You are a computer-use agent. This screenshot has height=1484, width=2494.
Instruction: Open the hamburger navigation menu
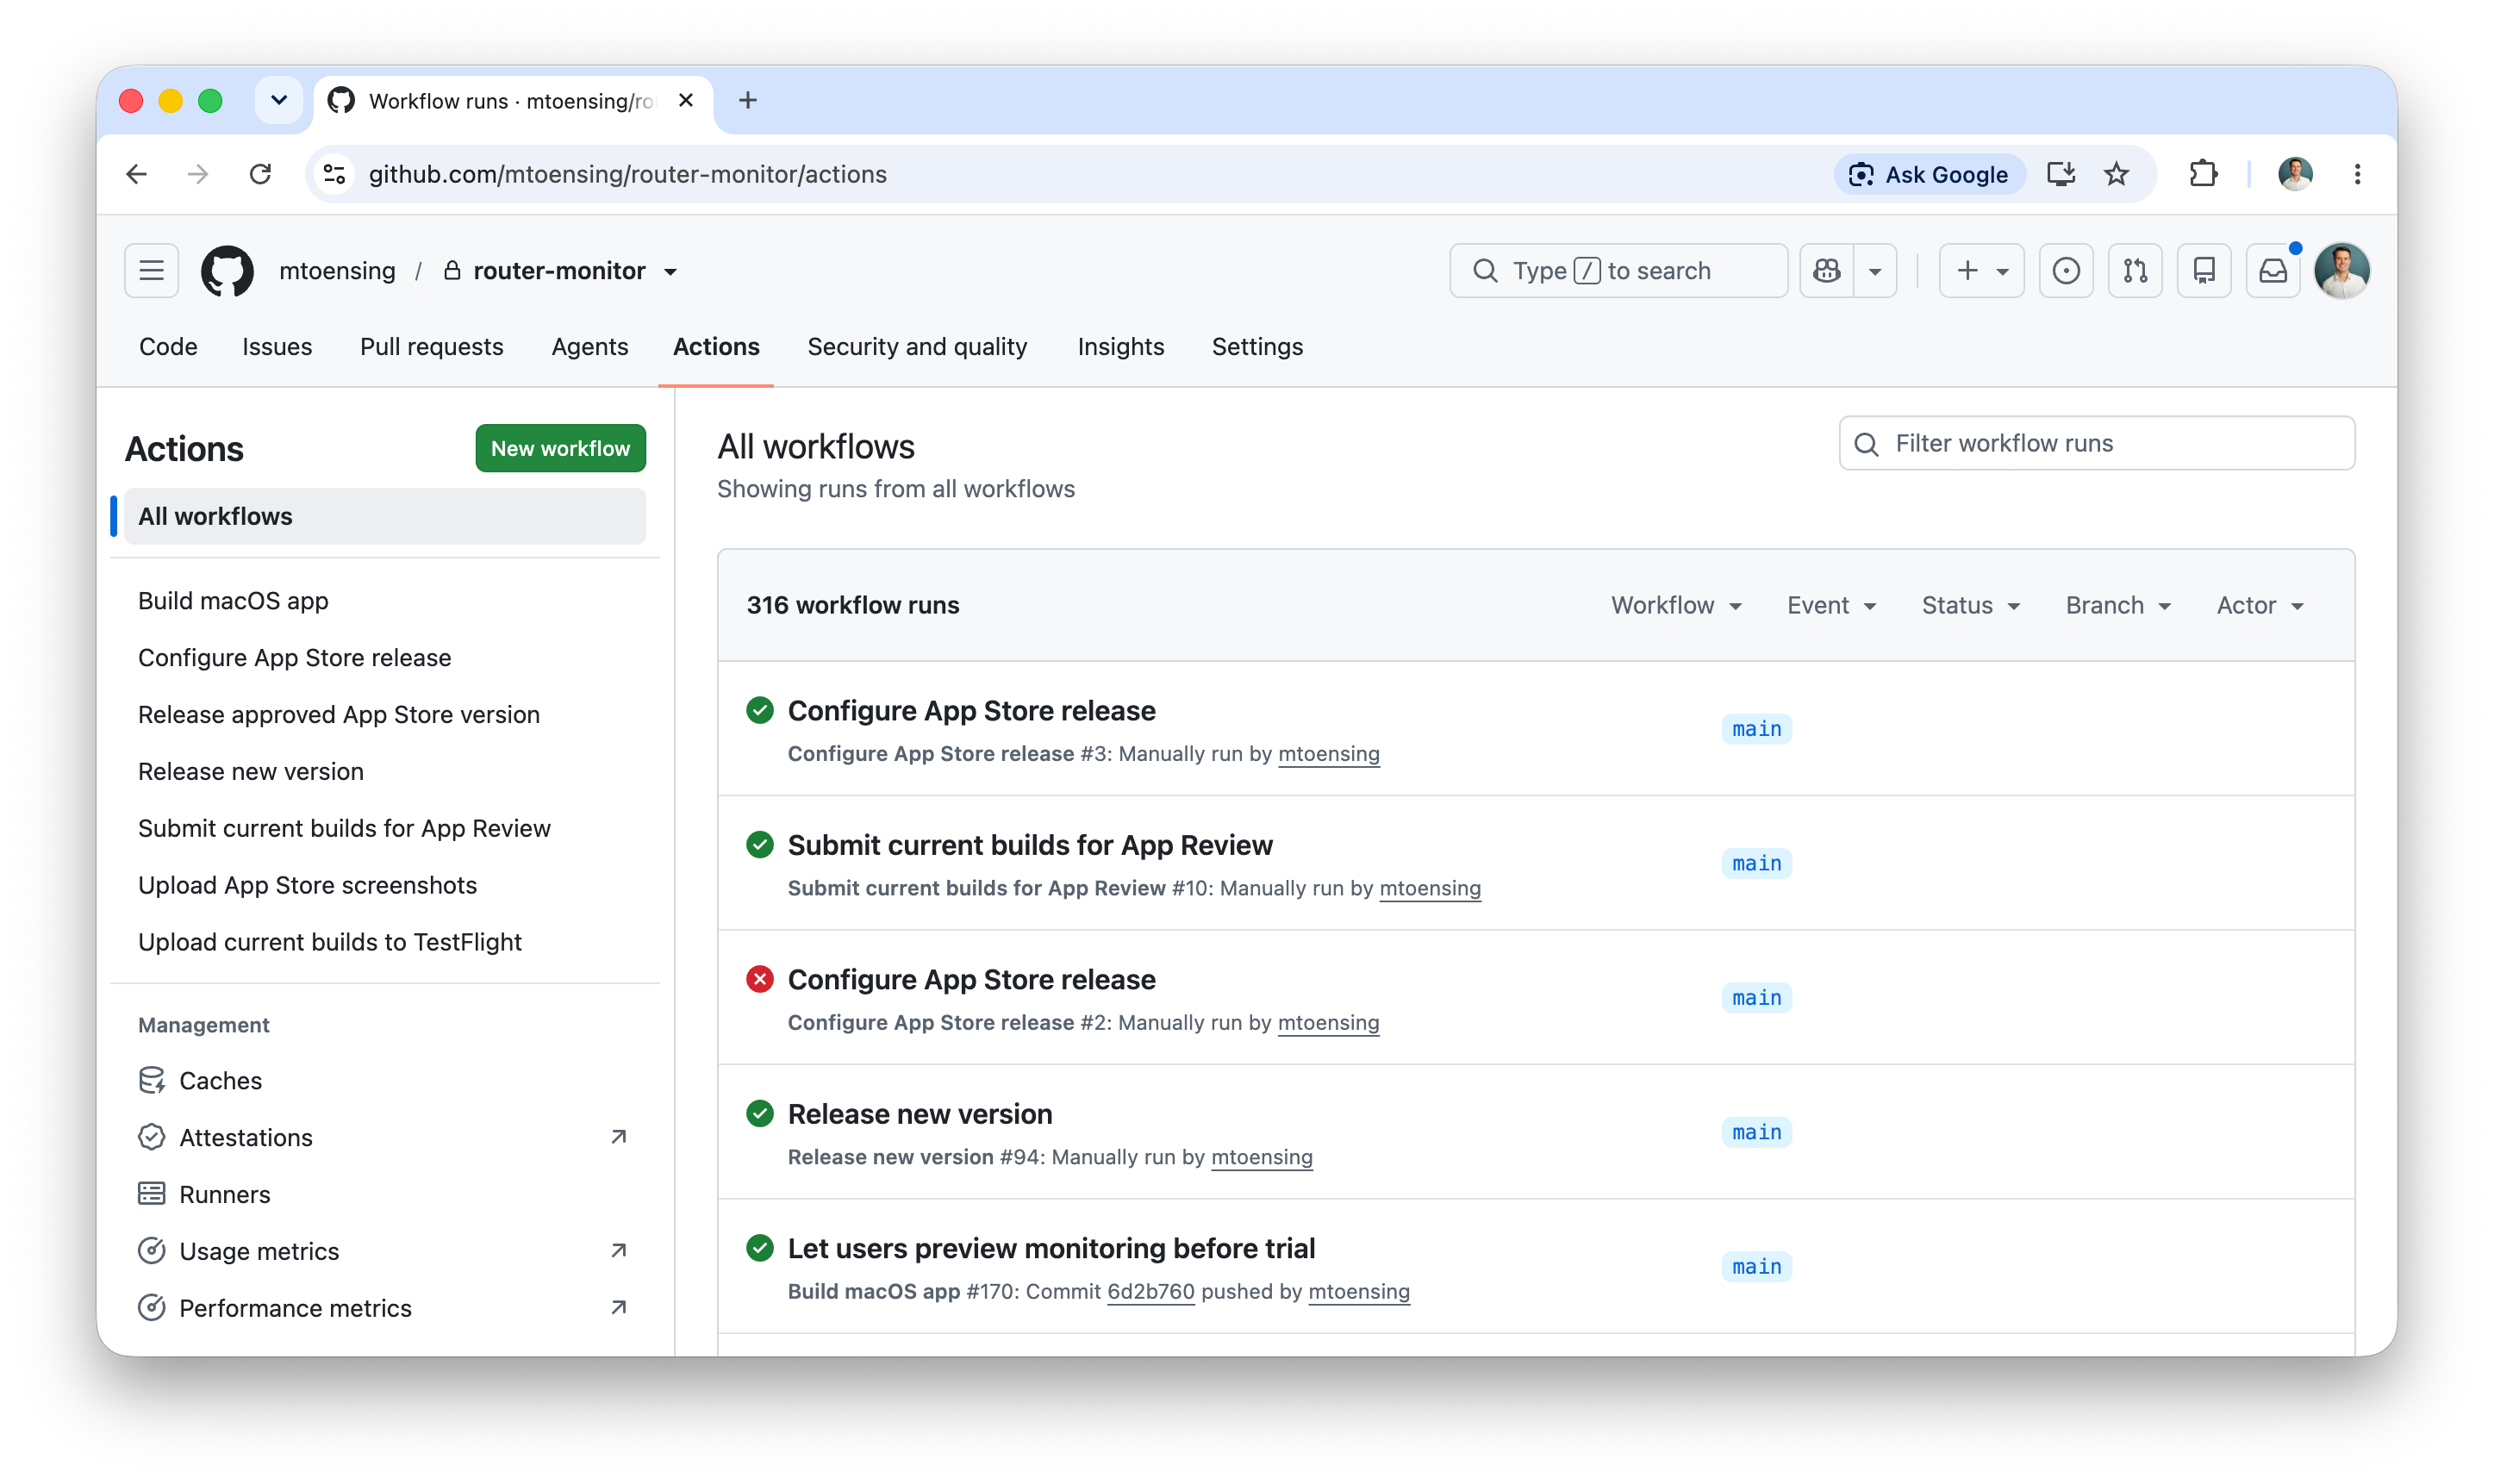tap(152, 271)
